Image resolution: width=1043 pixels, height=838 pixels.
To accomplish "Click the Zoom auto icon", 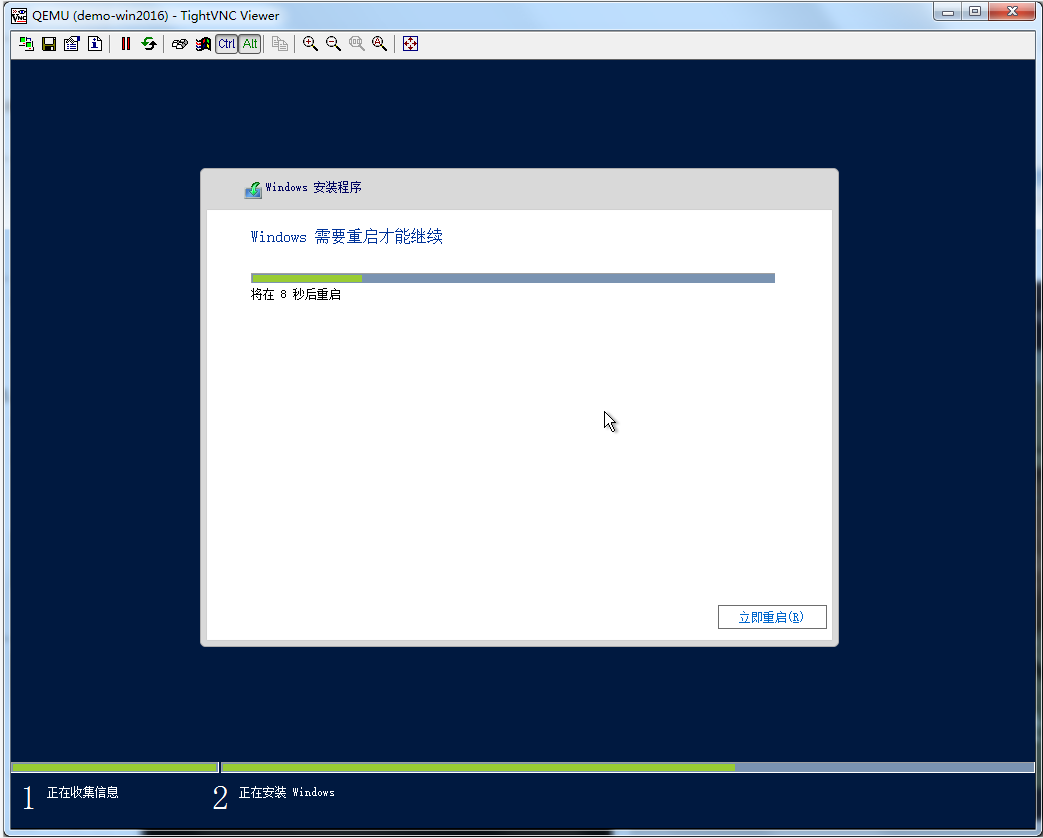I will coord(379,44).
